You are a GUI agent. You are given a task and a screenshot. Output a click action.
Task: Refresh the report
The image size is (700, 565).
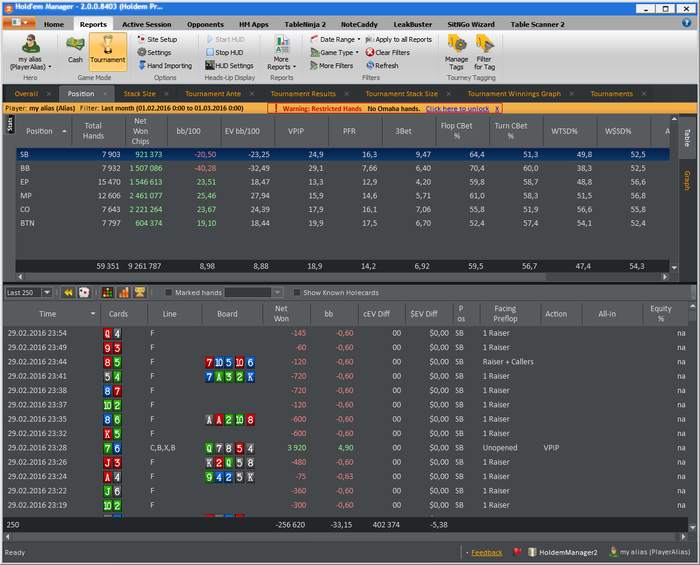coord(382,66)
